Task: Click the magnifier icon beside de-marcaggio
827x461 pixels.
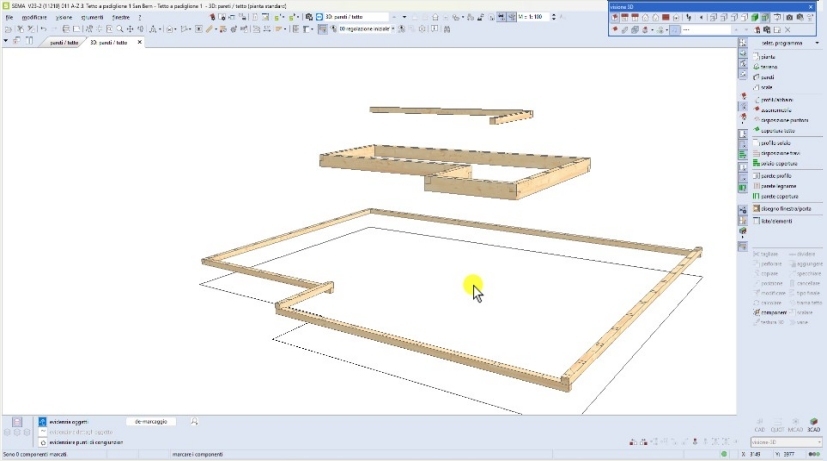Action: click(194, 422)
